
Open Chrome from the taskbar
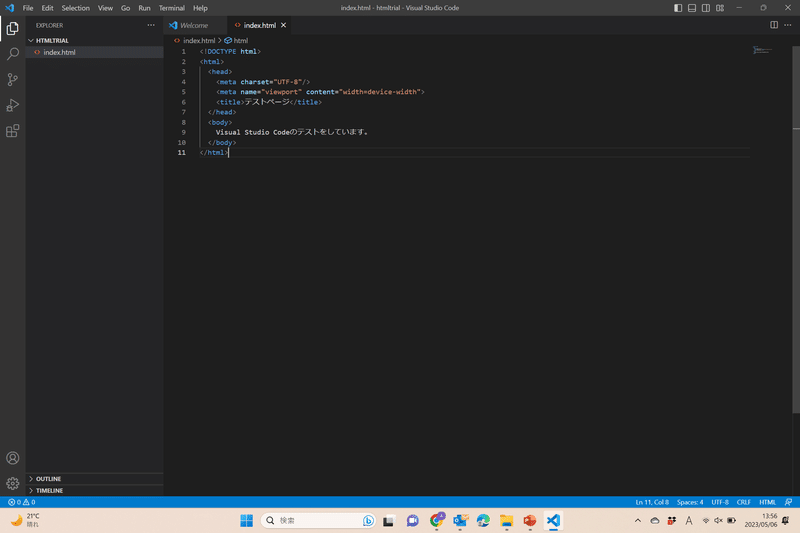[x=437, y=520]
